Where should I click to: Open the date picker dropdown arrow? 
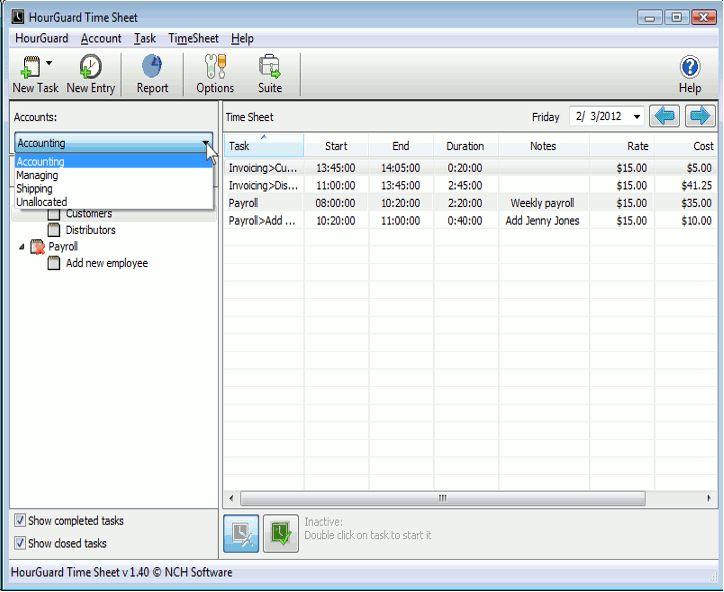point(637,116)
